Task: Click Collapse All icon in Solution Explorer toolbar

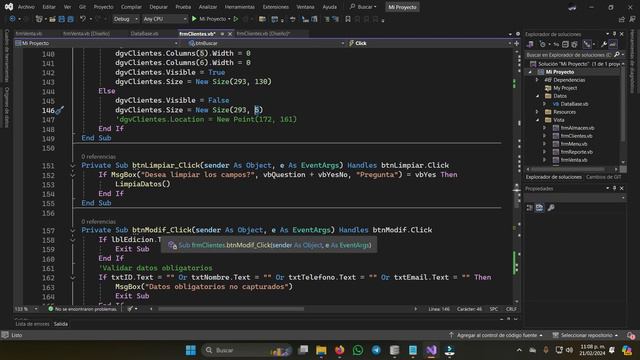Action: [x=565, y=44]
